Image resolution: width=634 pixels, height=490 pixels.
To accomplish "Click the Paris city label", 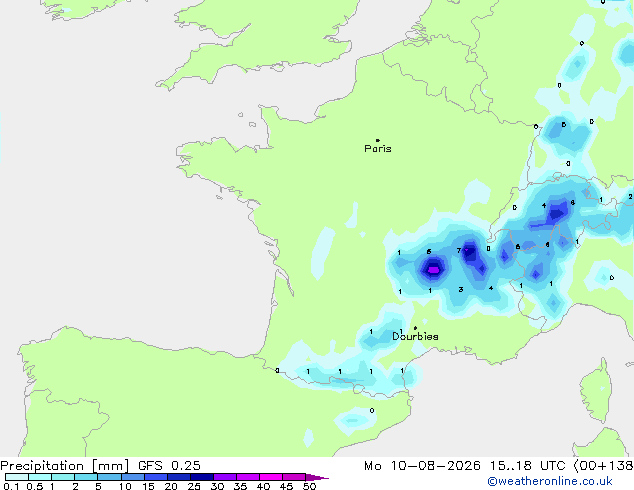I will [x=378, y=149].
